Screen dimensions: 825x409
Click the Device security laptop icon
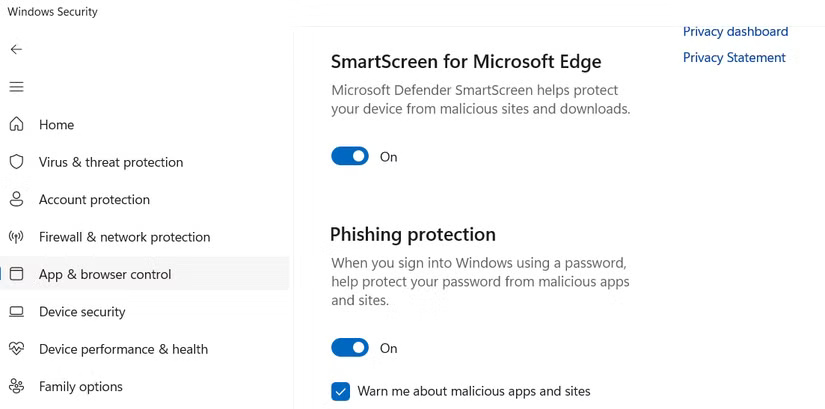16,312
